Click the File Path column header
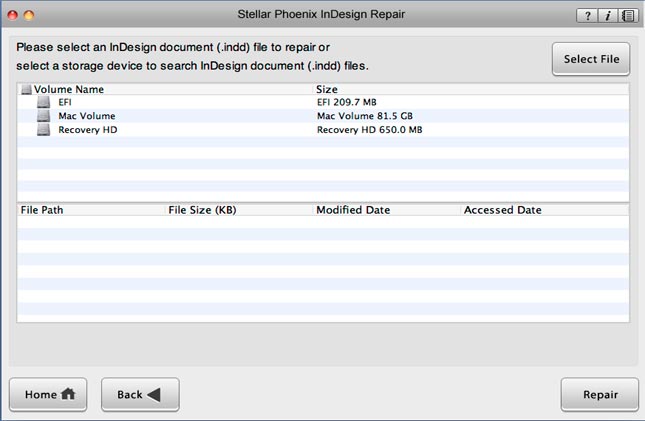This screenshot has height=421, width=645. click(x=42, y=210)
